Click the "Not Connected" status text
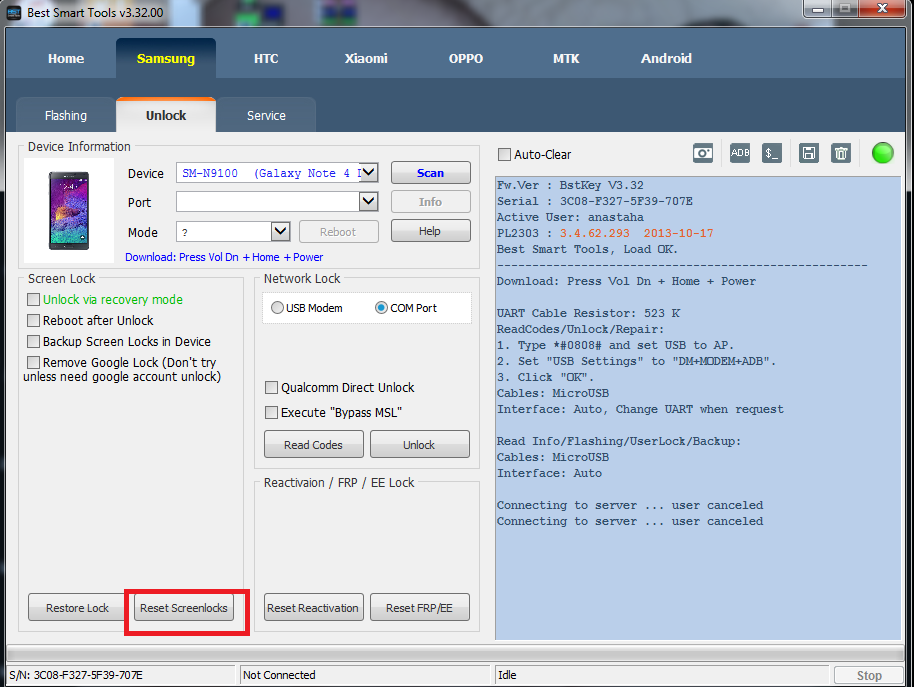Viewport: 914px width, 687px height. [x=279, y=675]
